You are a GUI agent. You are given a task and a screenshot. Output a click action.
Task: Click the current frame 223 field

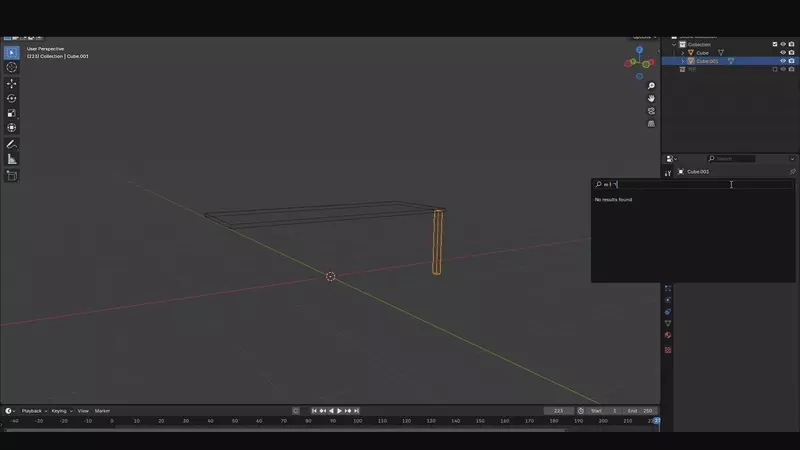pyautogui.click(x=559, y=411)
